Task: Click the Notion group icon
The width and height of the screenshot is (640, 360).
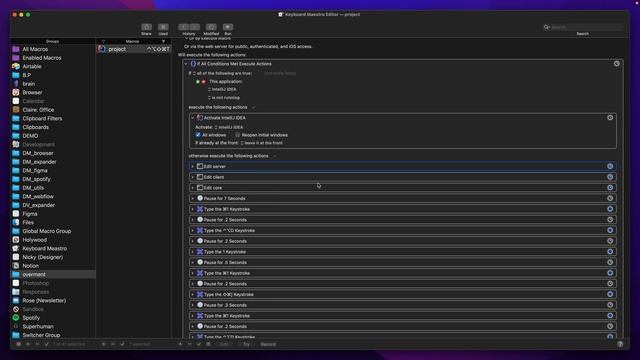Action: 16,266
